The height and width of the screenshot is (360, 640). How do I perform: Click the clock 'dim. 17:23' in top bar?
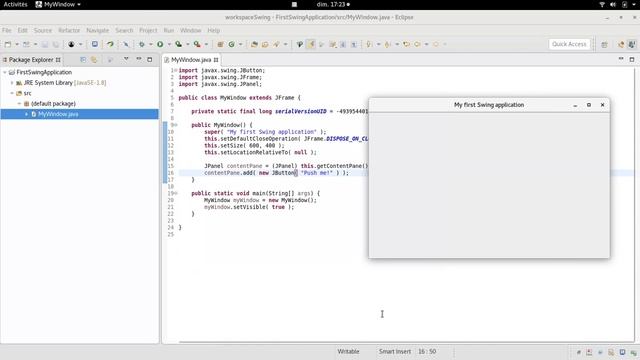(x=333, y=4)
